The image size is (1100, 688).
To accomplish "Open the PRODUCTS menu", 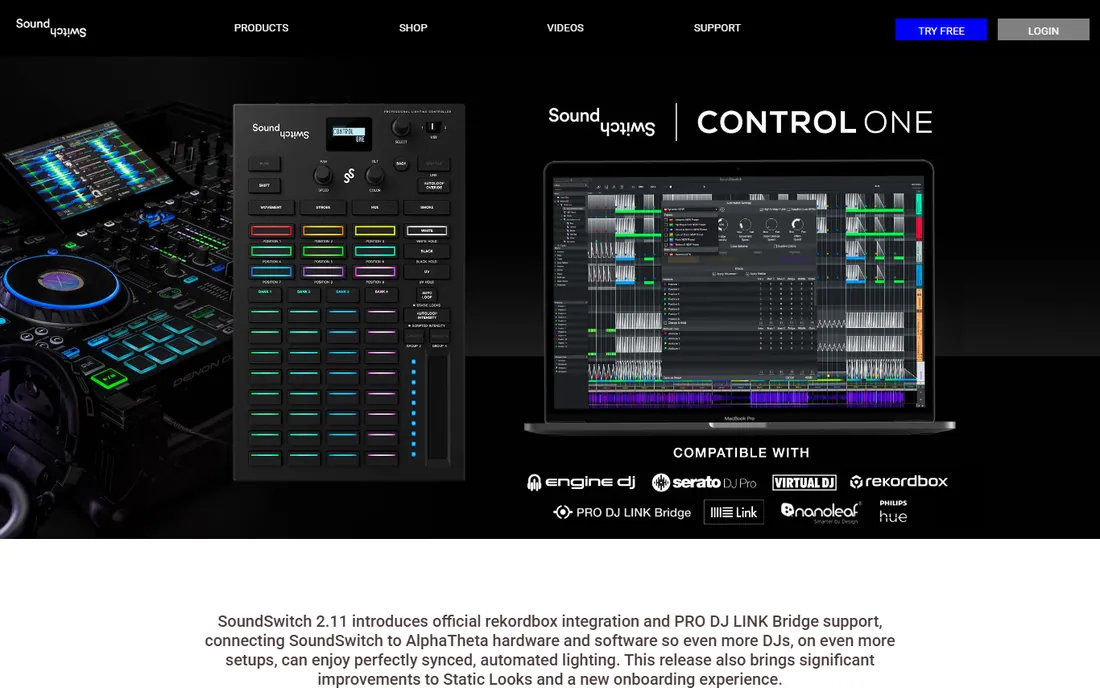I will coord(261,28).
